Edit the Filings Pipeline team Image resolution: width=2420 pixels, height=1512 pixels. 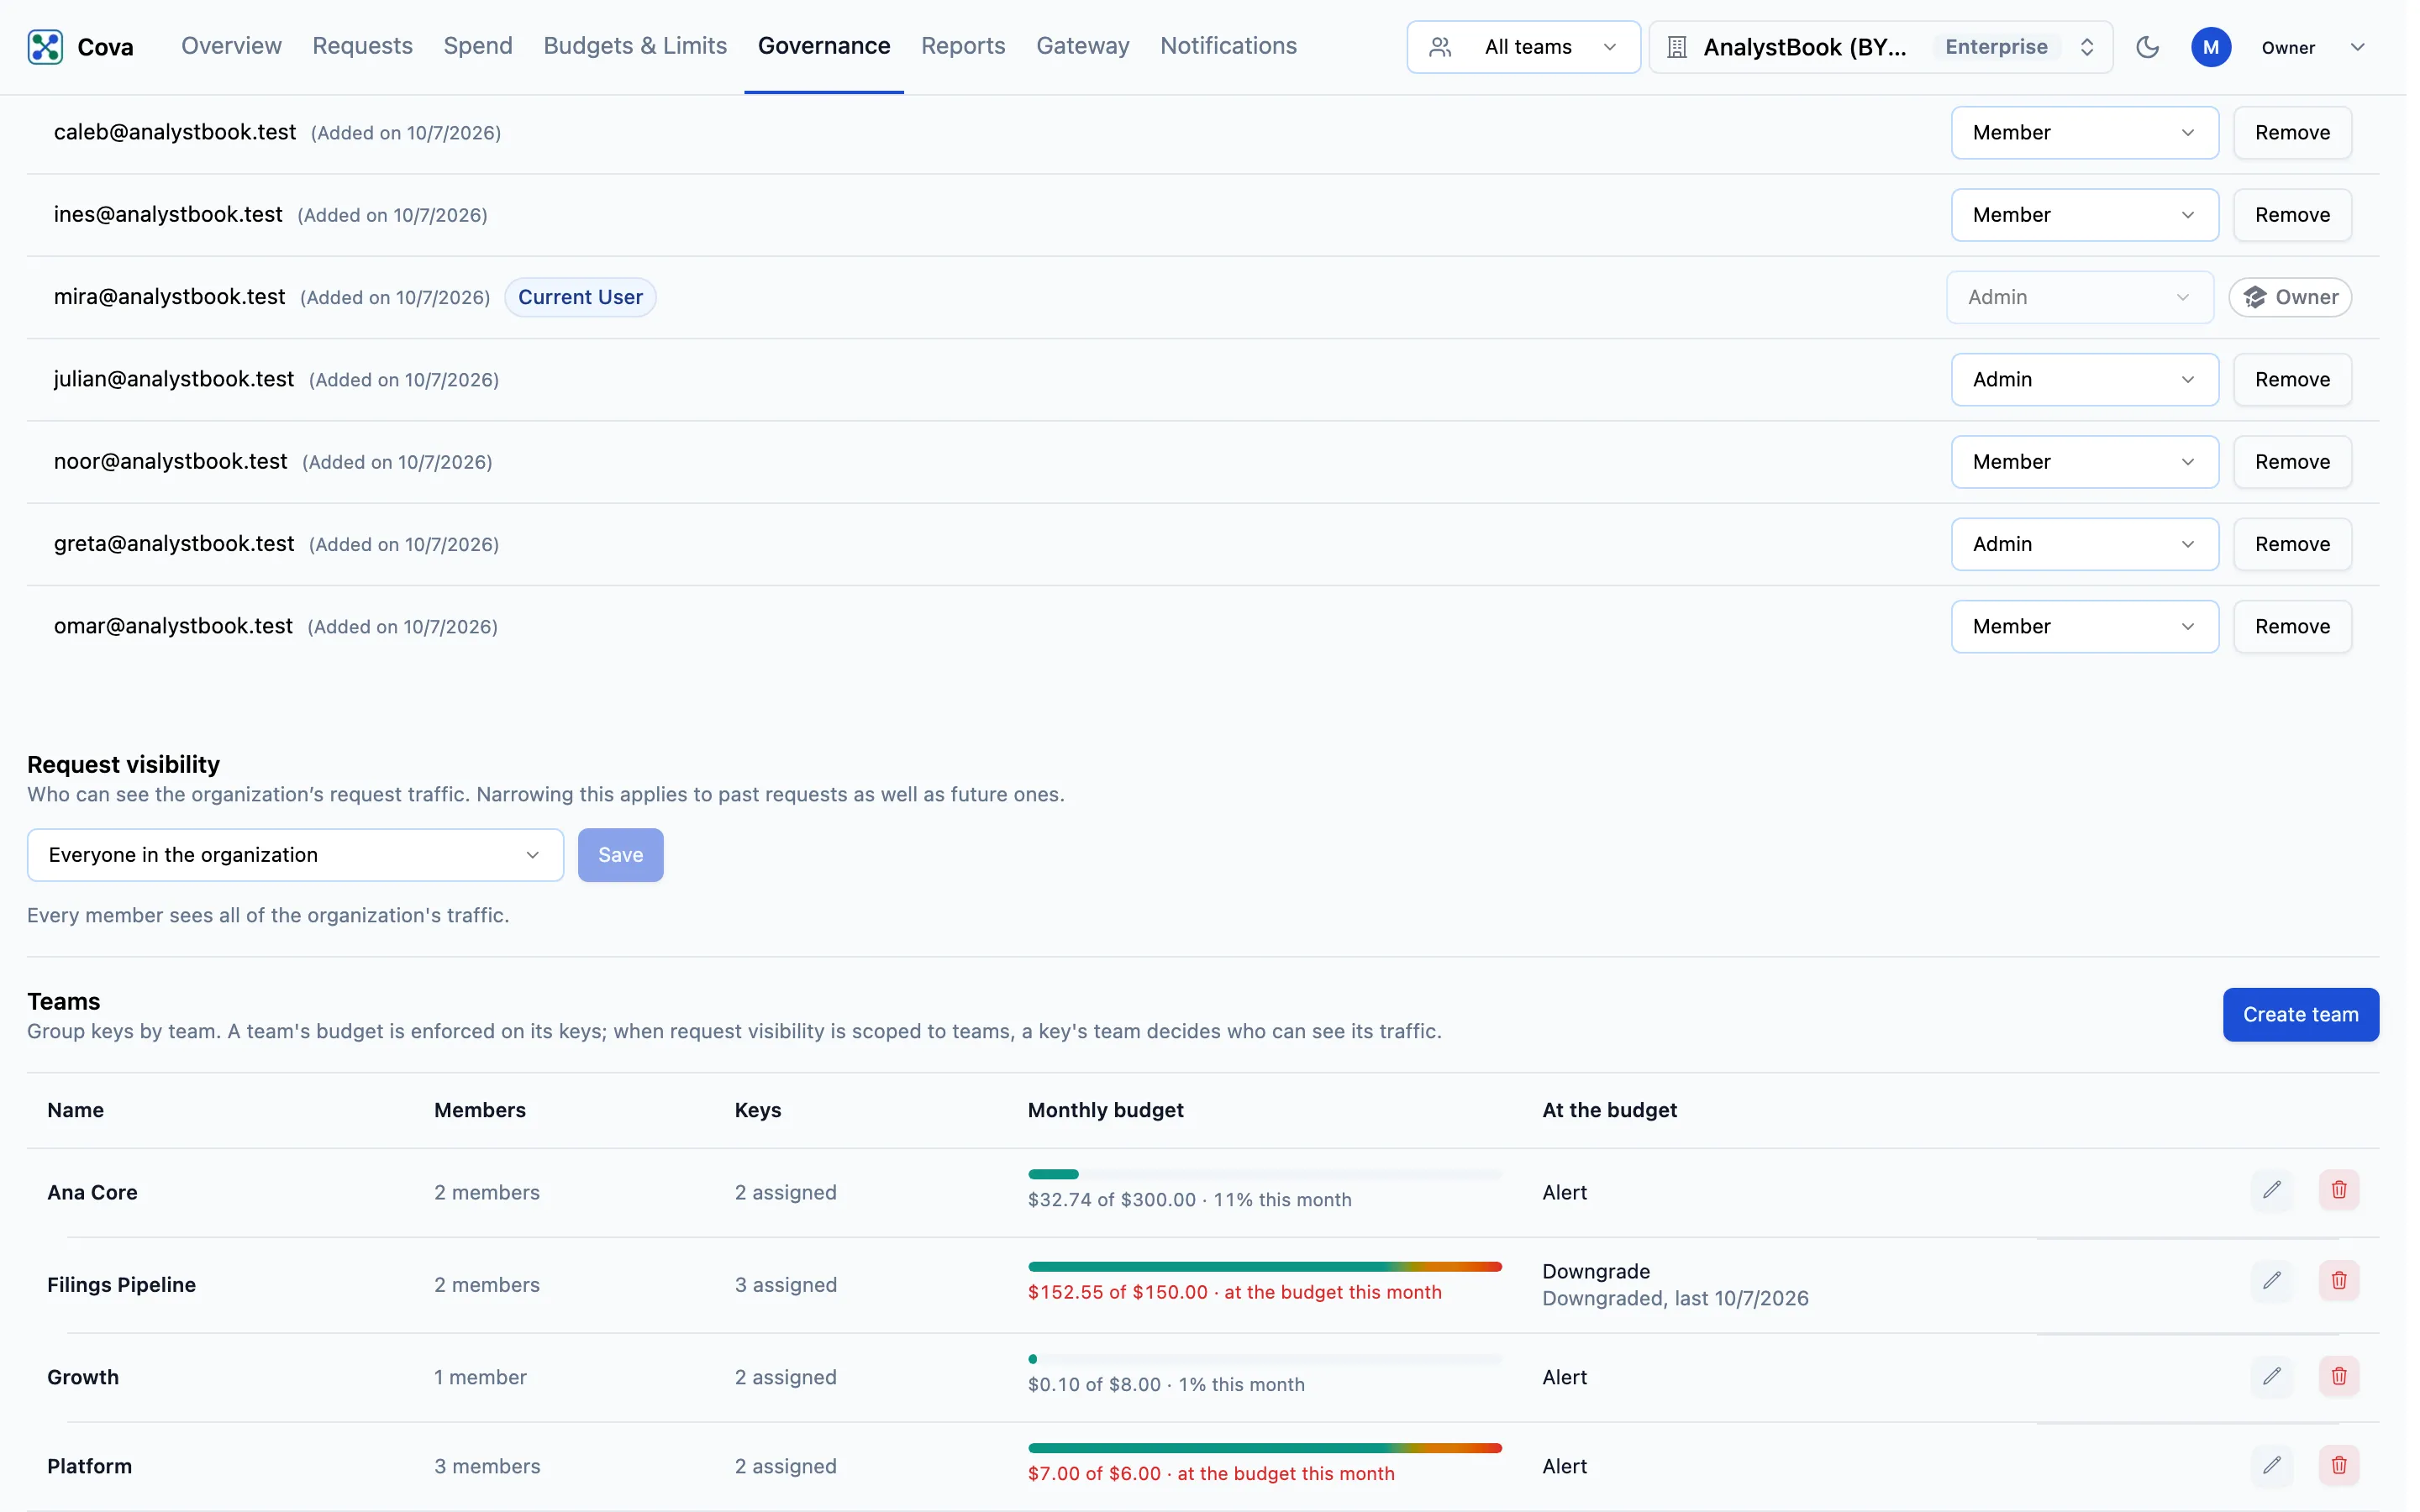[x=2272, y=1281]
